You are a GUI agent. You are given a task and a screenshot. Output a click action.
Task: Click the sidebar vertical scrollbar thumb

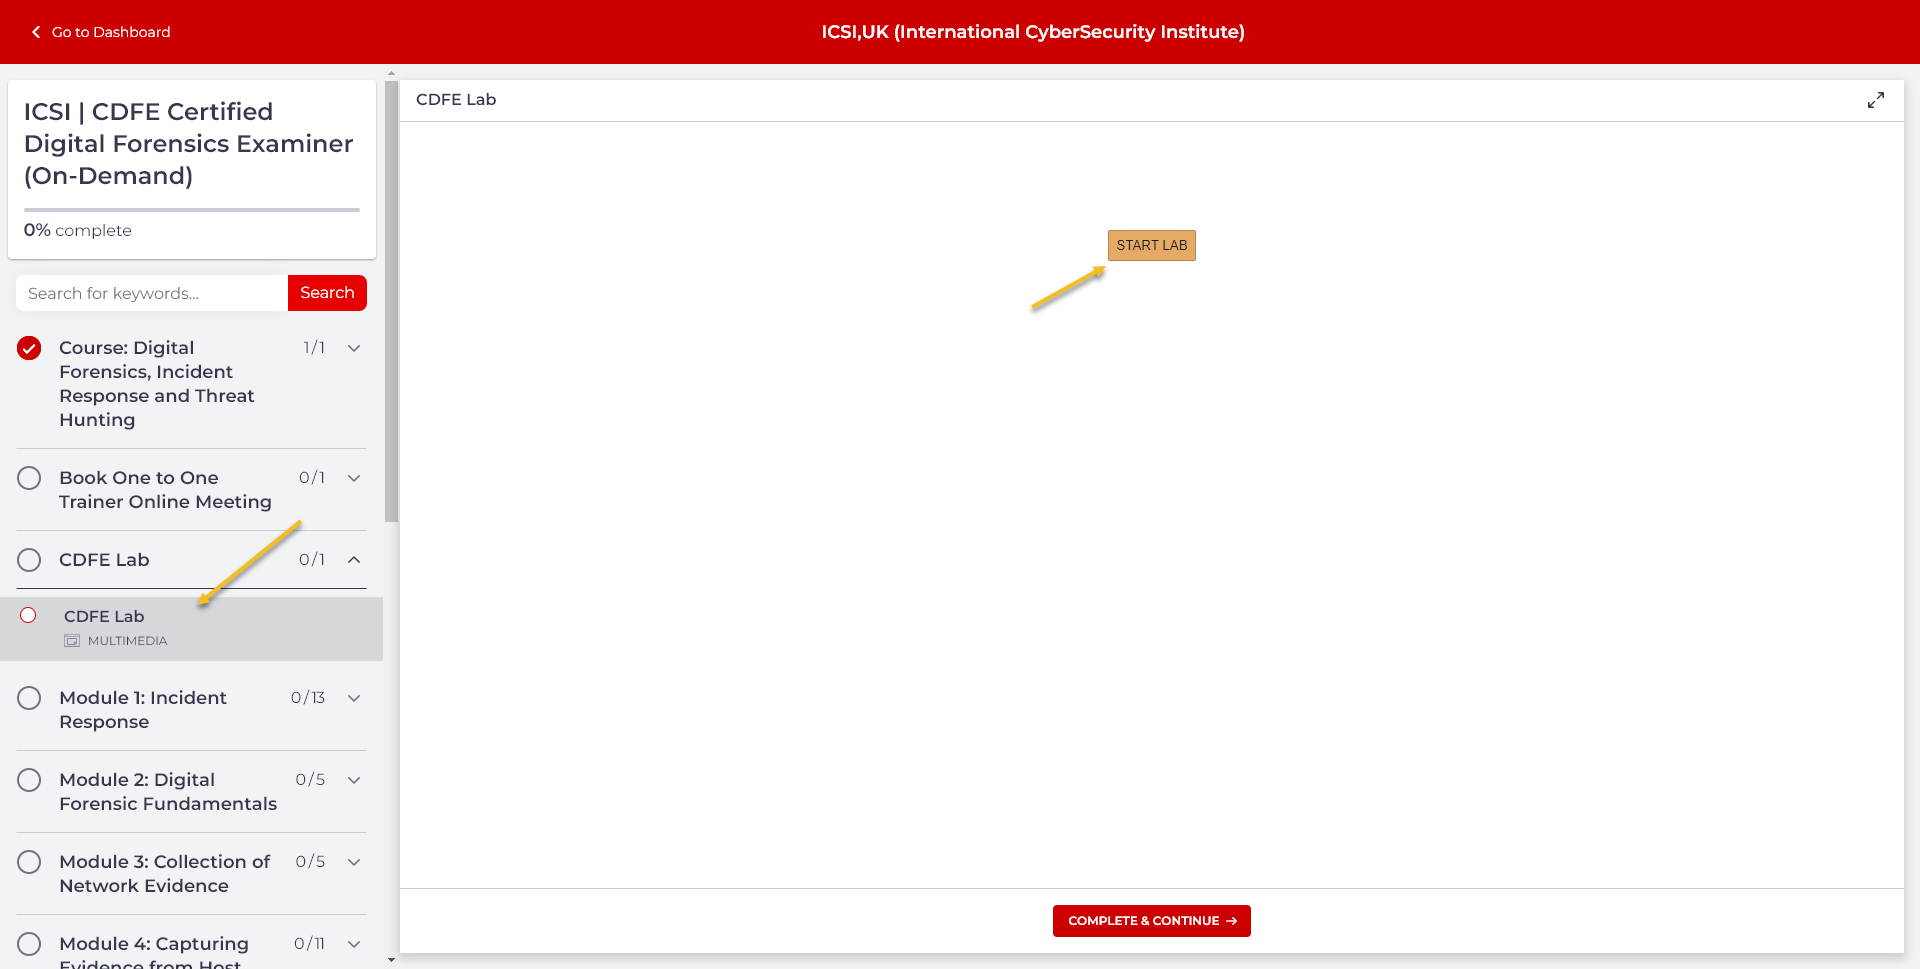[x=391, y=300]
